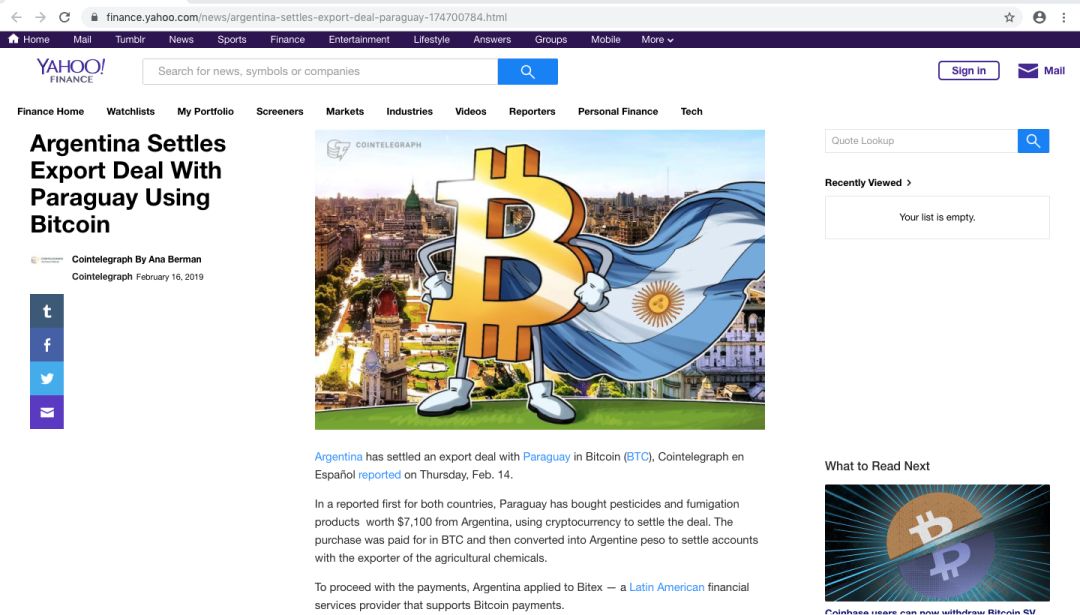Open the My Portfolio tab
The width and height of the screenshot is (1080, 615).
(x=205, y=112)
